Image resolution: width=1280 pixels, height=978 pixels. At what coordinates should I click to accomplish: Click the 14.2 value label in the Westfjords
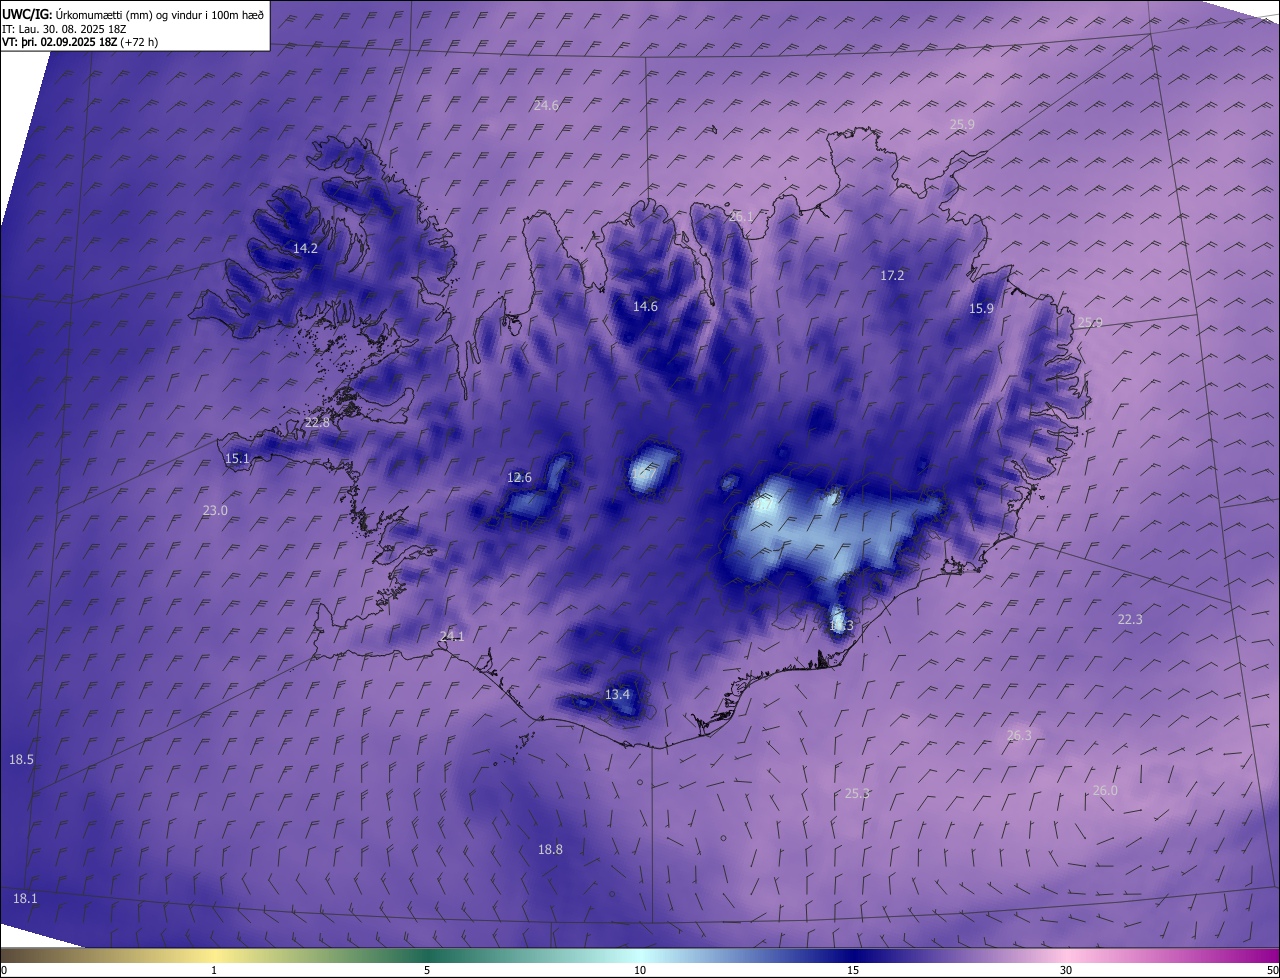point(305,248)
